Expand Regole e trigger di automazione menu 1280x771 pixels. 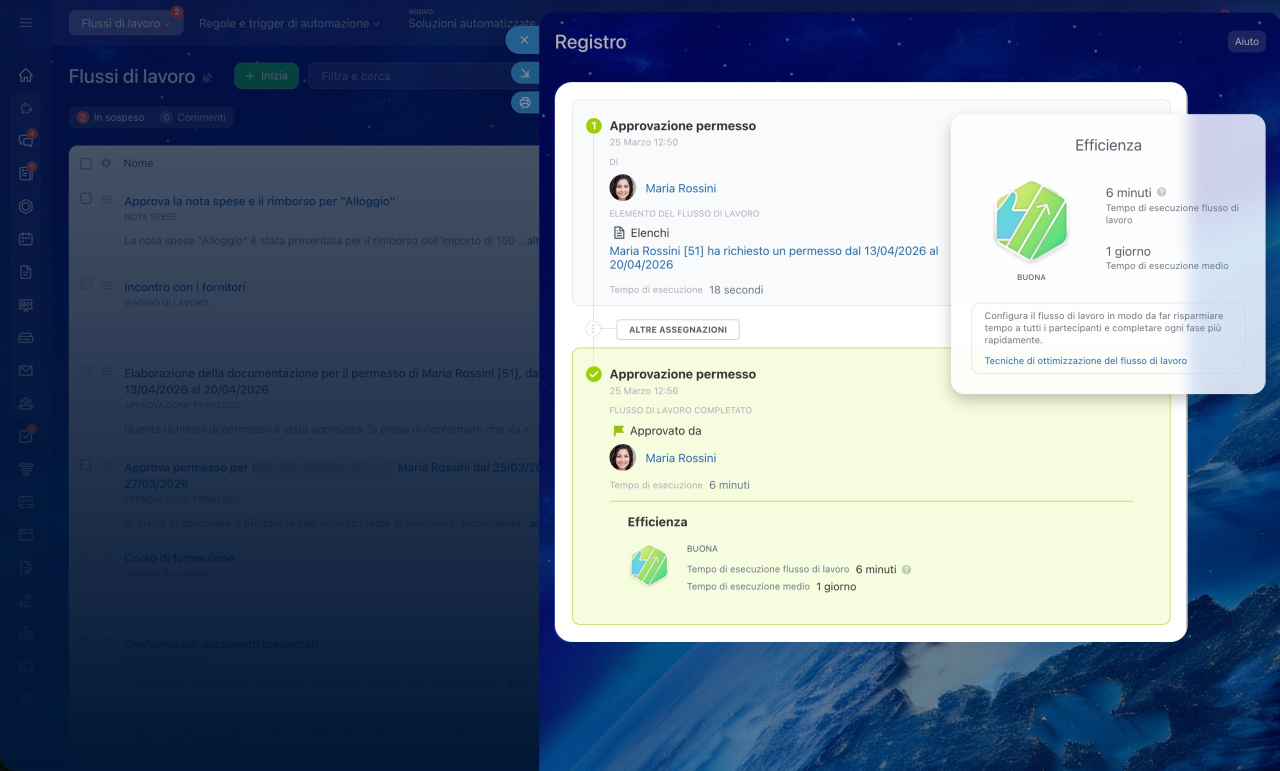coord(289,23)
